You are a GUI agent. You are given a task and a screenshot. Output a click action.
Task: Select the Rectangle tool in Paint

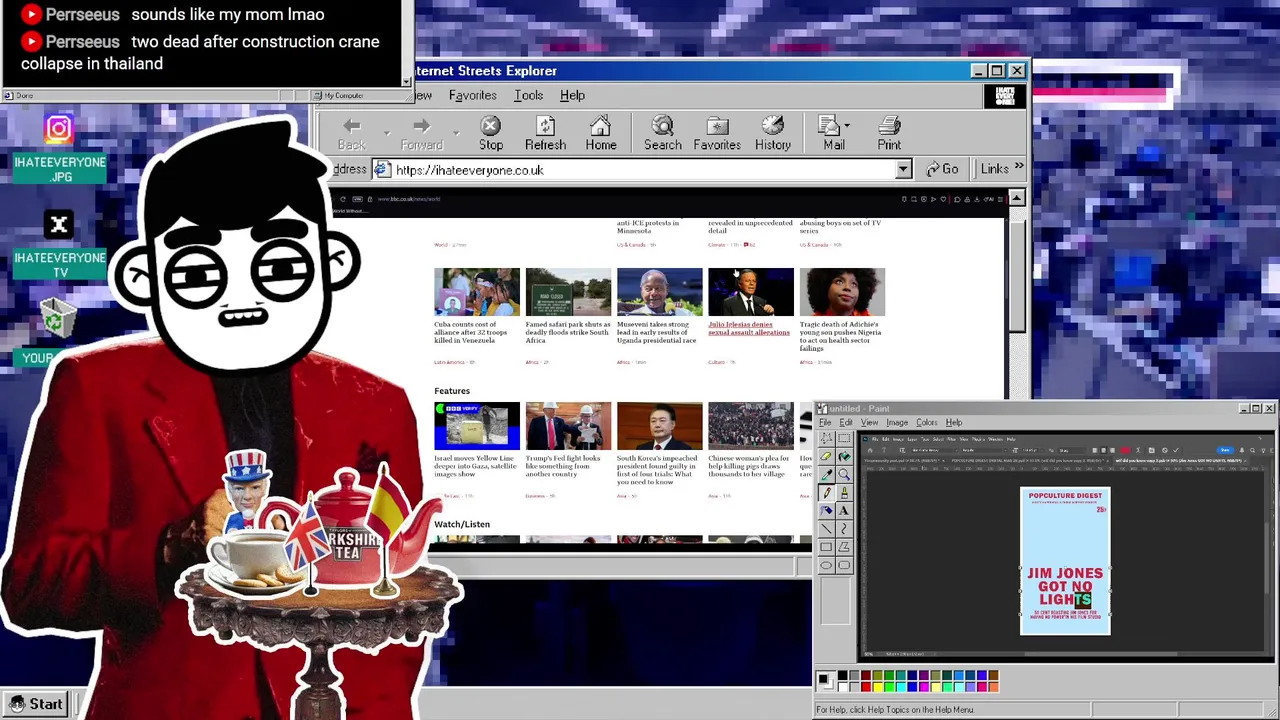(x=826, y=547)
